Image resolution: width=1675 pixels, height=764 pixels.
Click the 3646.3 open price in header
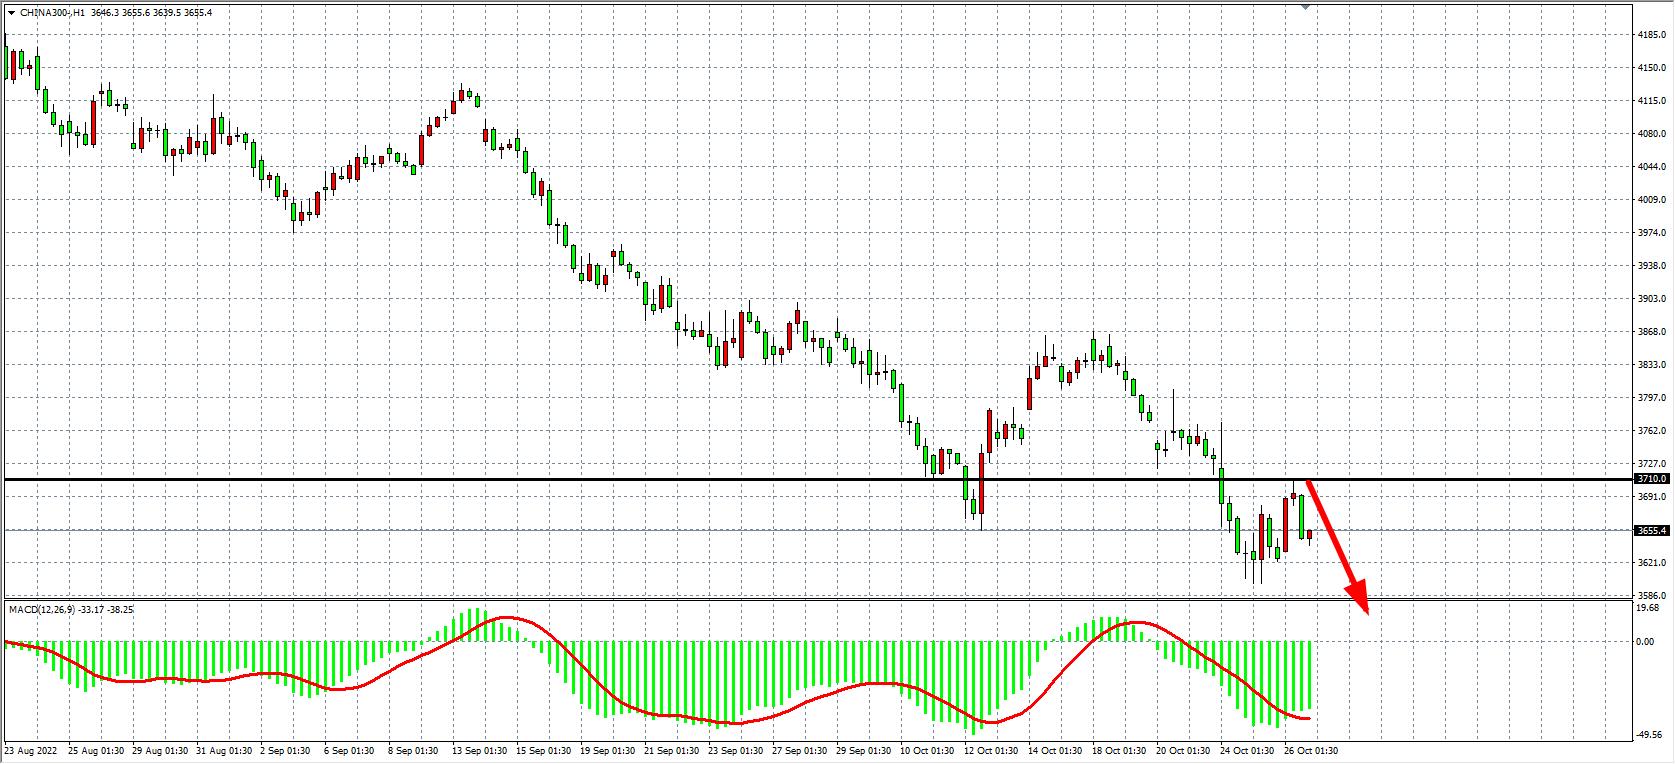[103, 13]
